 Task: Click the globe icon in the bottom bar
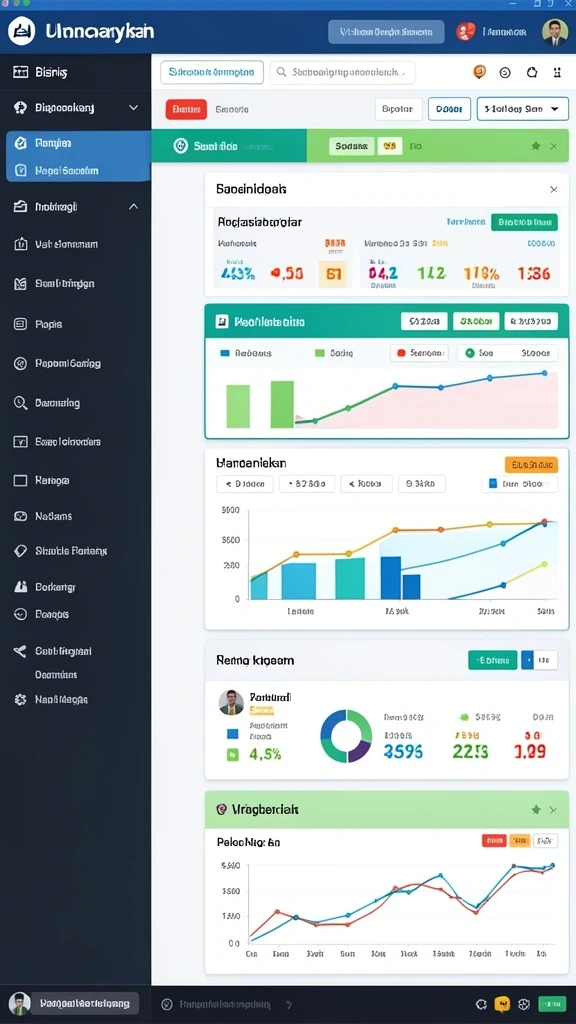tap(523, 1004)
